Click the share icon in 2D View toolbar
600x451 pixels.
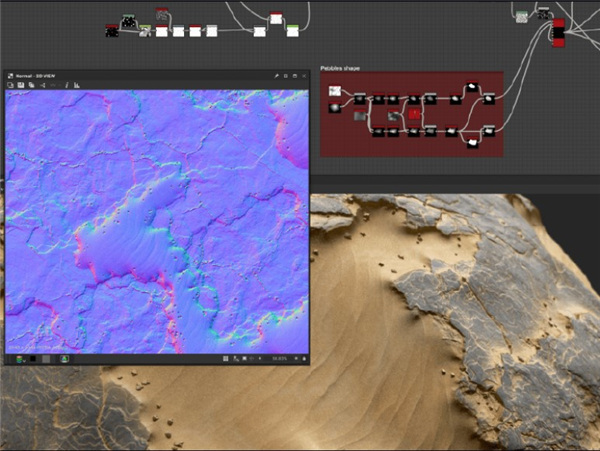coord(42,86)
